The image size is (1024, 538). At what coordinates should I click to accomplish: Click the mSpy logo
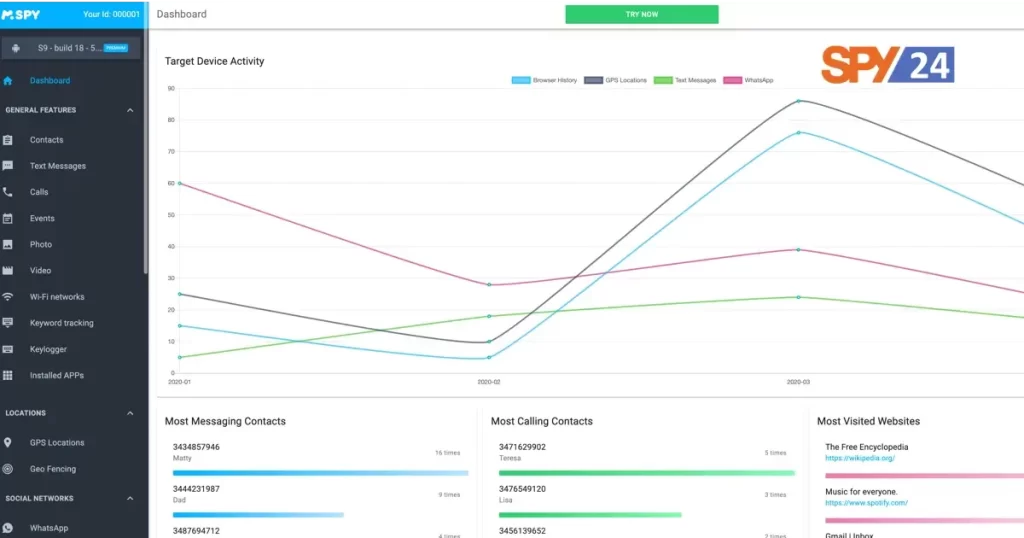coord(21,14)
